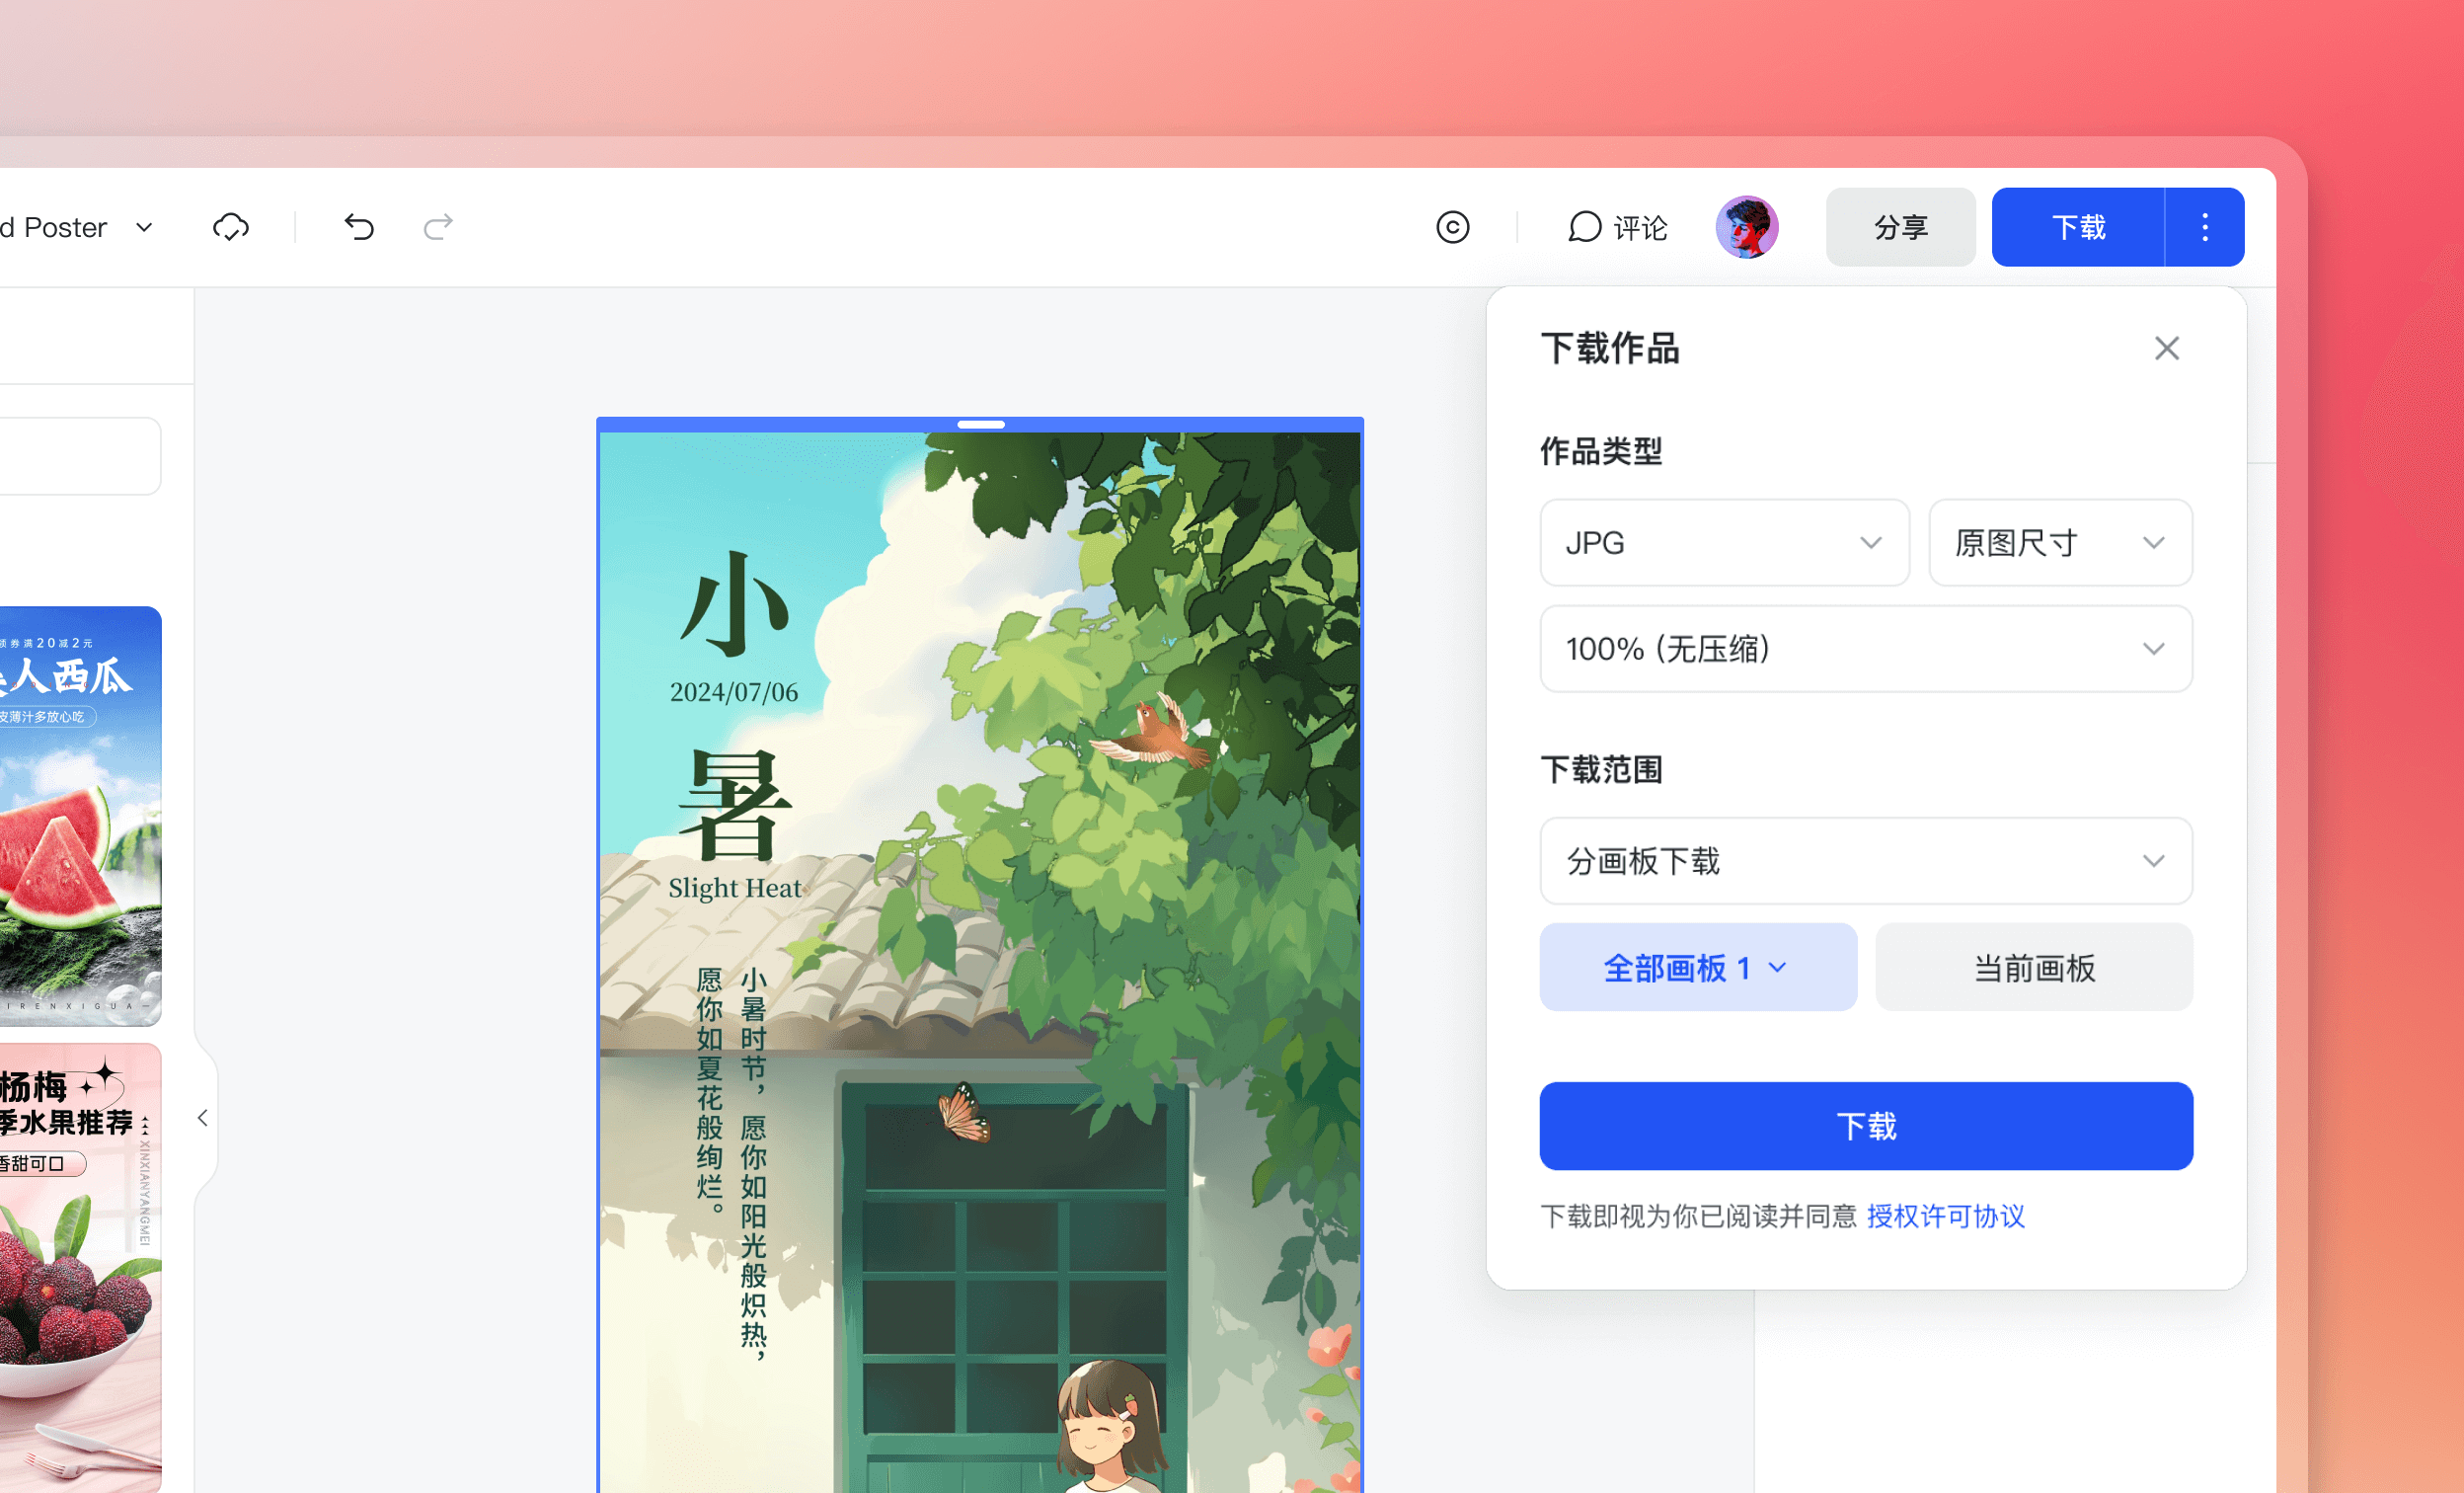Open the 授权许可协议 link
The width and height of the screenshot is (2464, 1493).
click(x=1946, y=1216)
